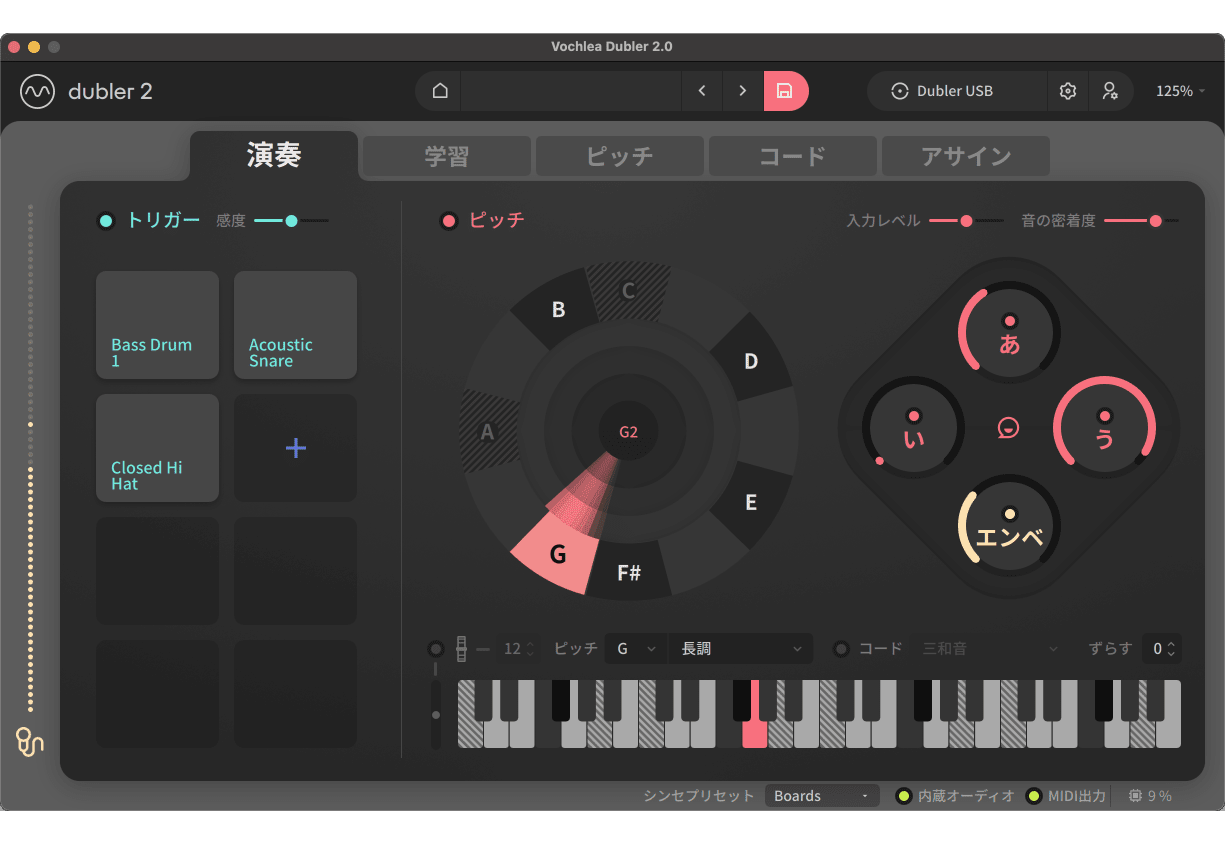Image resolution: width=1225 pixels, height=844 pixels.
Task: Switch to the コード tab
Action: 793,157
